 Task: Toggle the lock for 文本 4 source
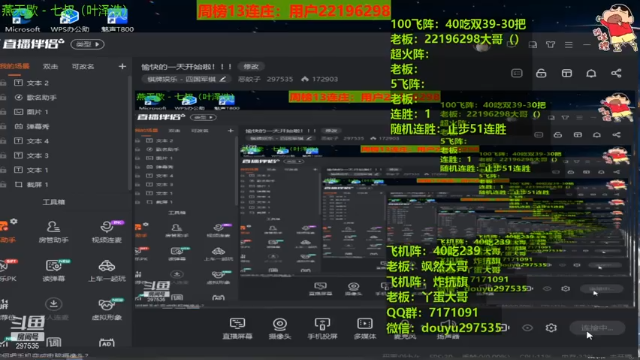point(3,141)
